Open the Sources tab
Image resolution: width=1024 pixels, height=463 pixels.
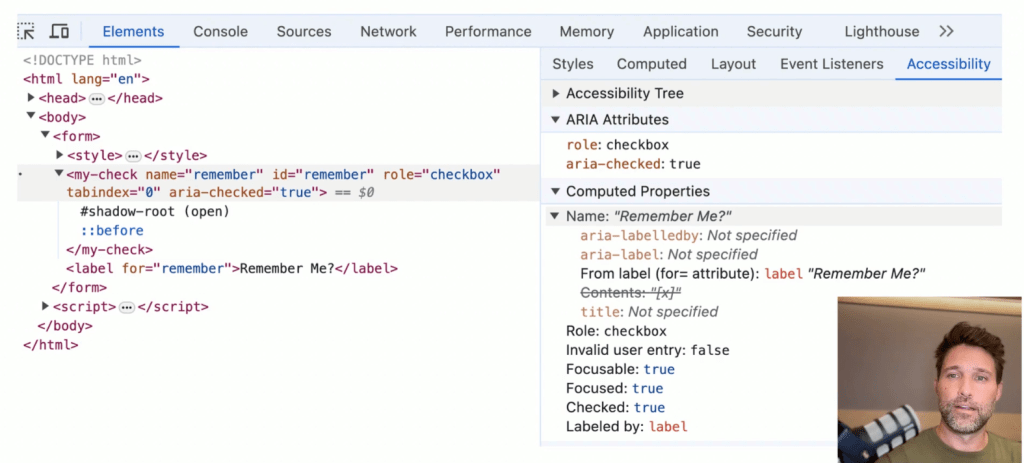point(304,31)
